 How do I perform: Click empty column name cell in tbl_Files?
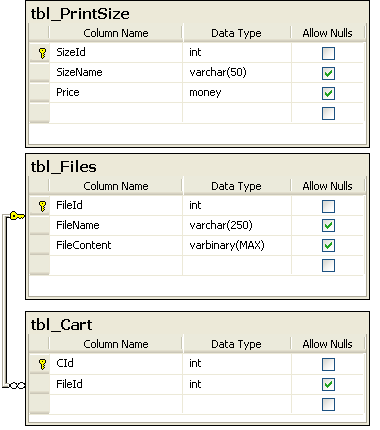tap(116, 265)
